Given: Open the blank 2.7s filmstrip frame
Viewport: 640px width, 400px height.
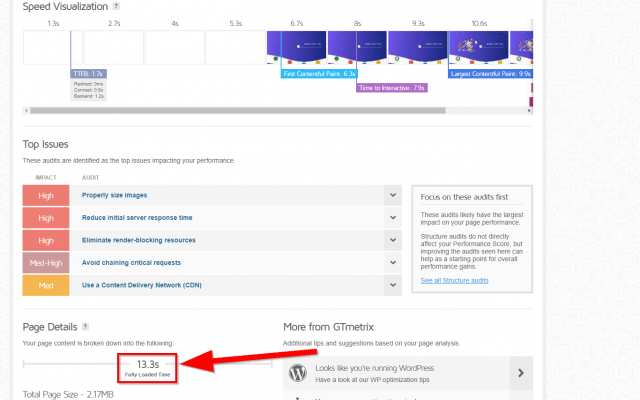Looking at the screenshot, I should (x=113, y=47).
